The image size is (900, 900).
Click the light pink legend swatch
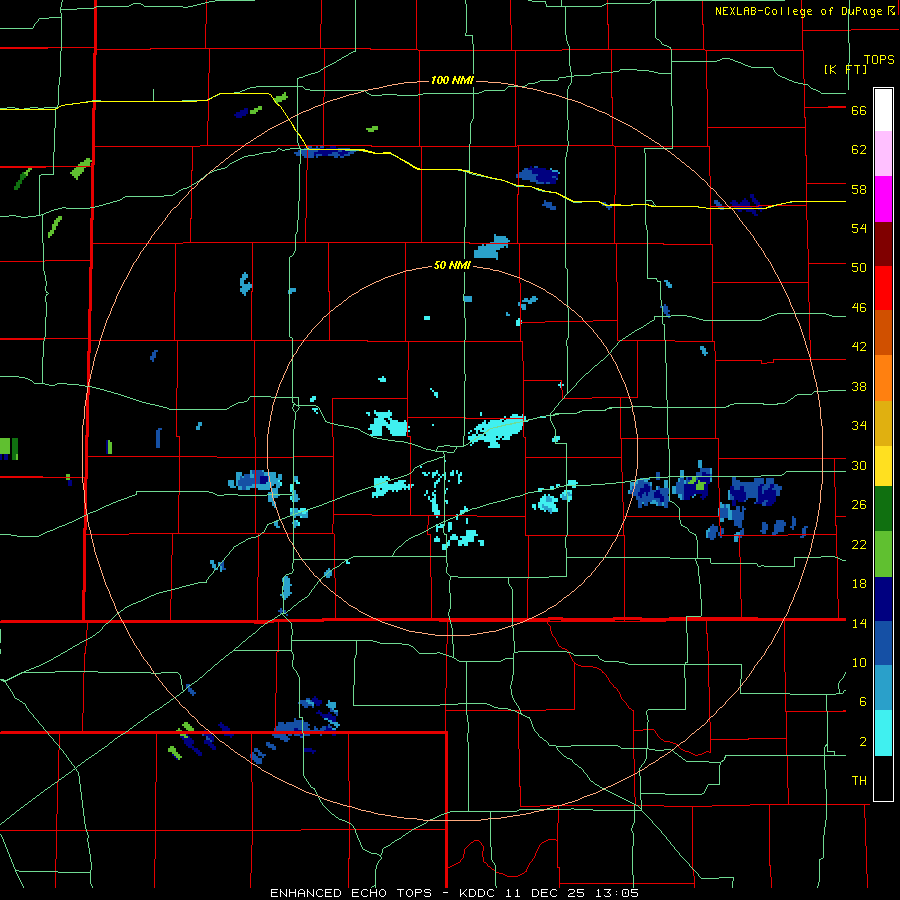click(x=883, y=153)
